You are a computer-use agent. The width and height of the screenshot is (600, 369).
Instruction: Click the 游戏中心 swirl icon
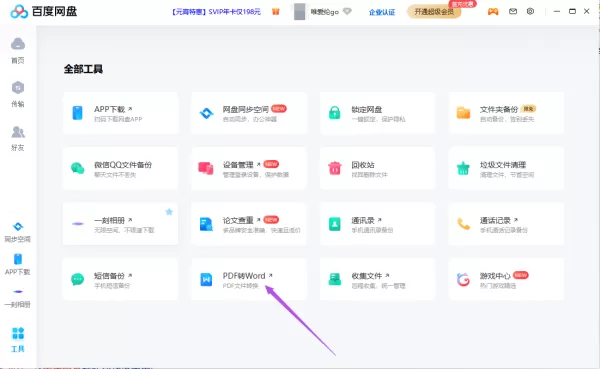pyautogui.click(x=463, y=279)
